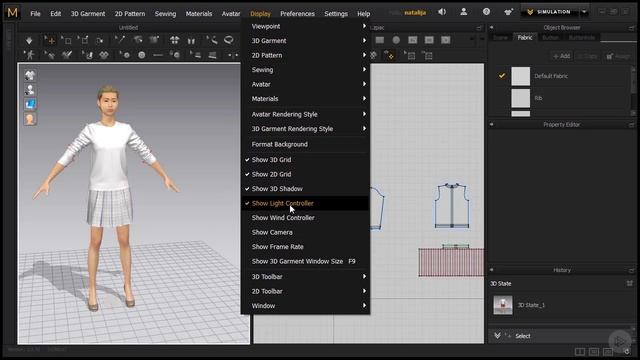The image size is (640, 360).
Task: Open the Settings menu
Action: (x=336, y=13)
